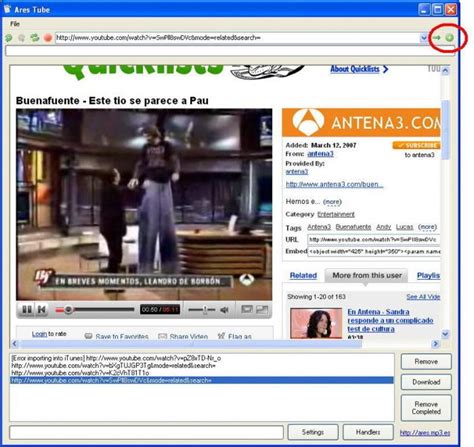This screenshot has width=474, height=447.
Task: Switch to the Playlists tab
Action: (x=428, y=275)
